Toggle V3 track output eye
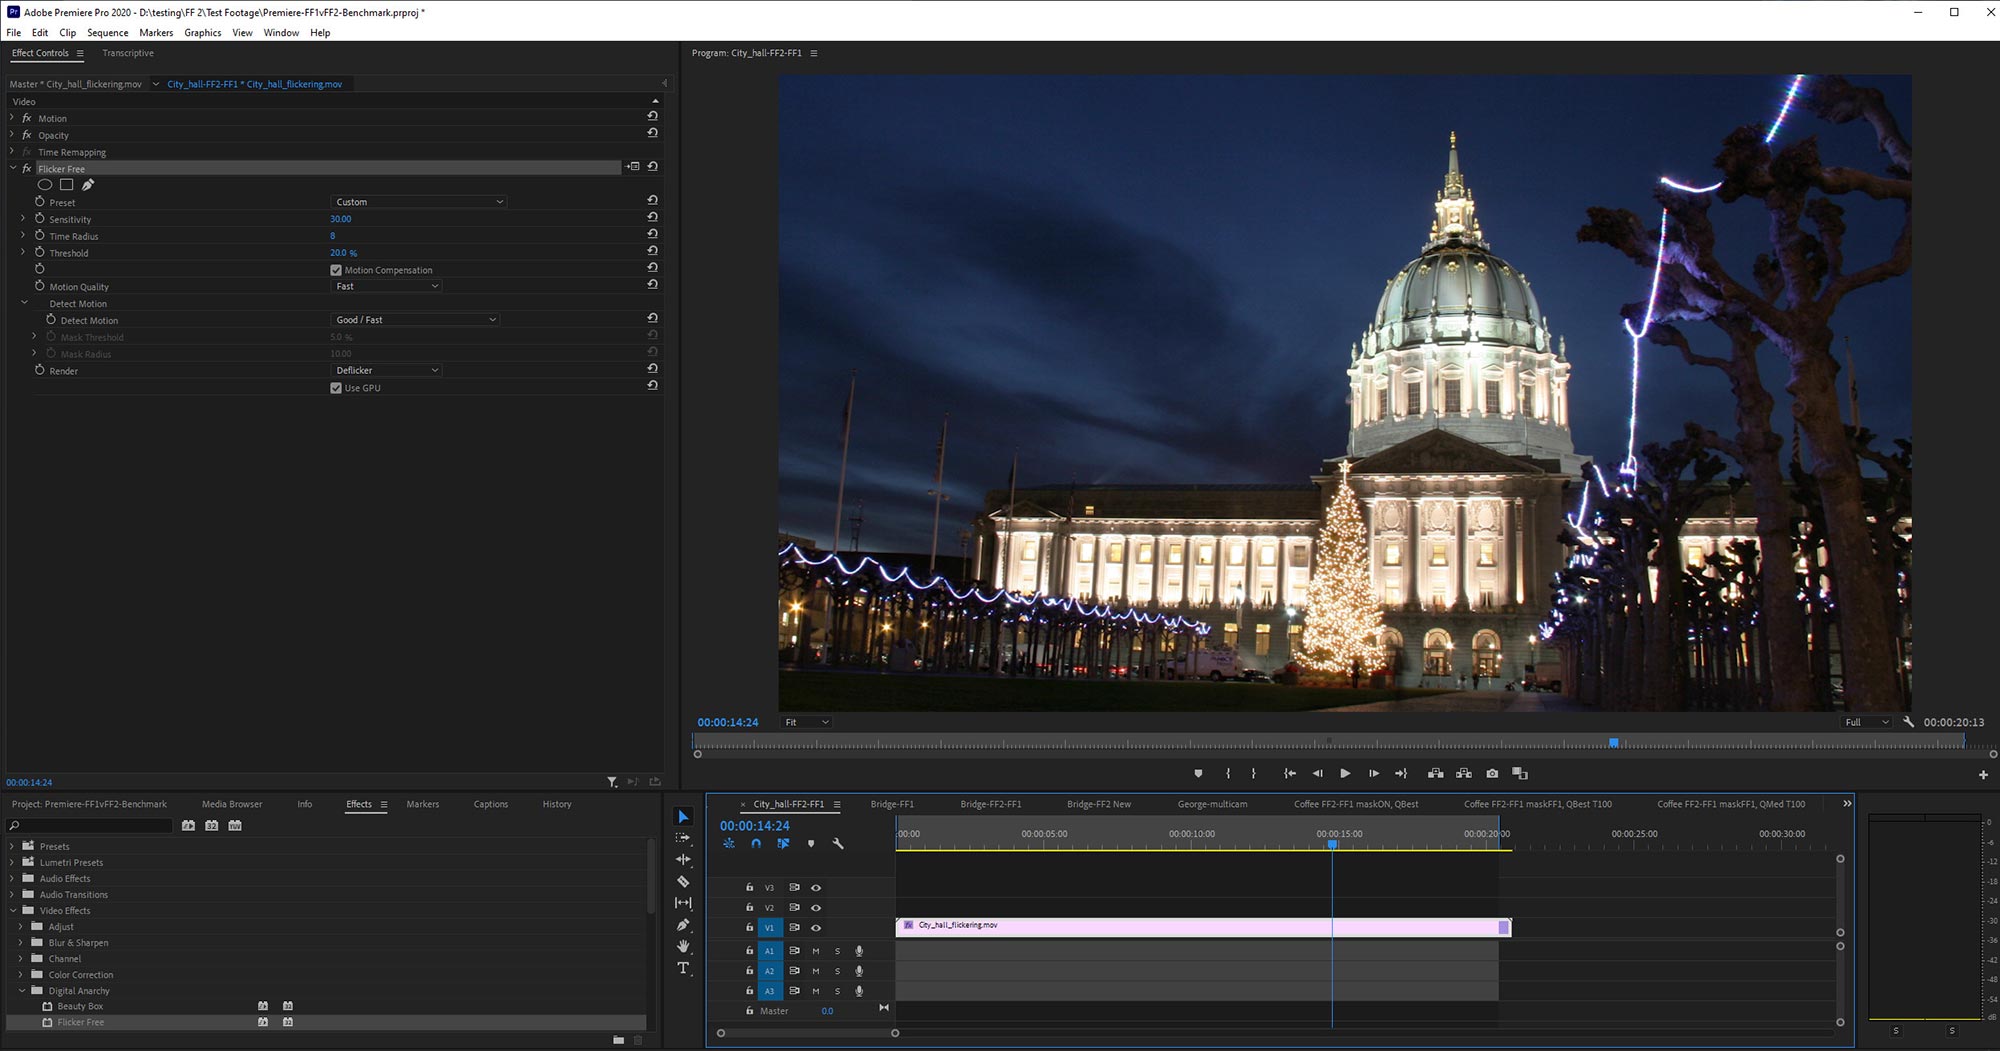The image size is (2000, 1051). coord(816,888)
